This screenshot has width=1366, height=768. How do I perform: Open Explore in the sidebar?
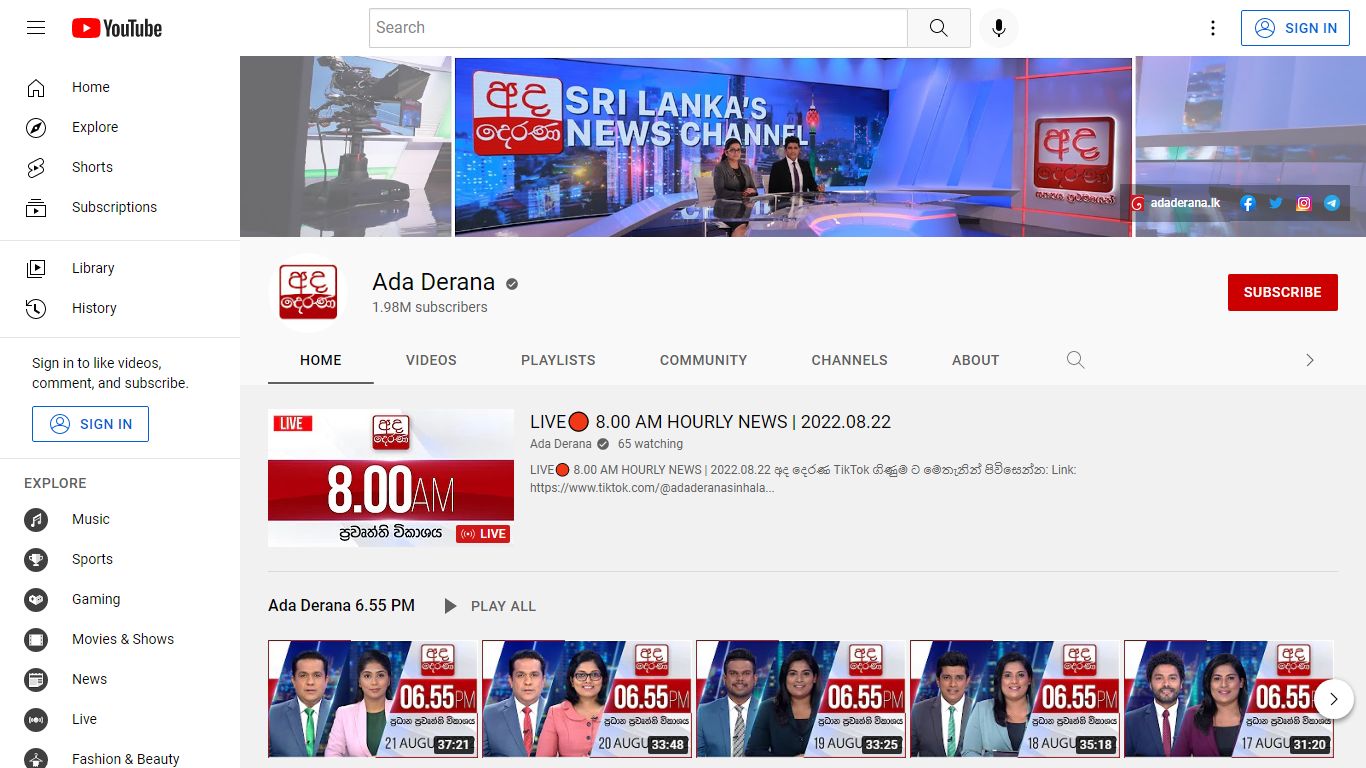[120, 127]
